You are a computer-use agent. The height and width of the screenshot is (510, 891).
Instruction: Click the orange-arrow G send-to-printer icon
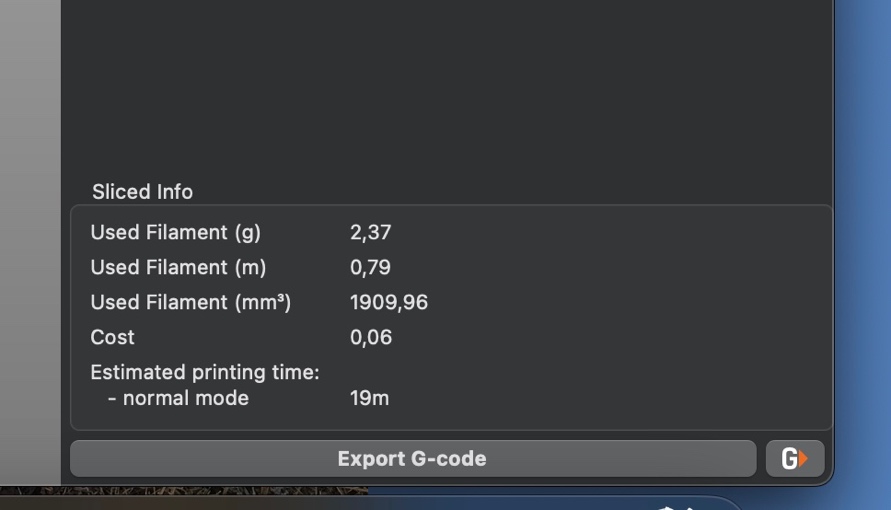794,458
